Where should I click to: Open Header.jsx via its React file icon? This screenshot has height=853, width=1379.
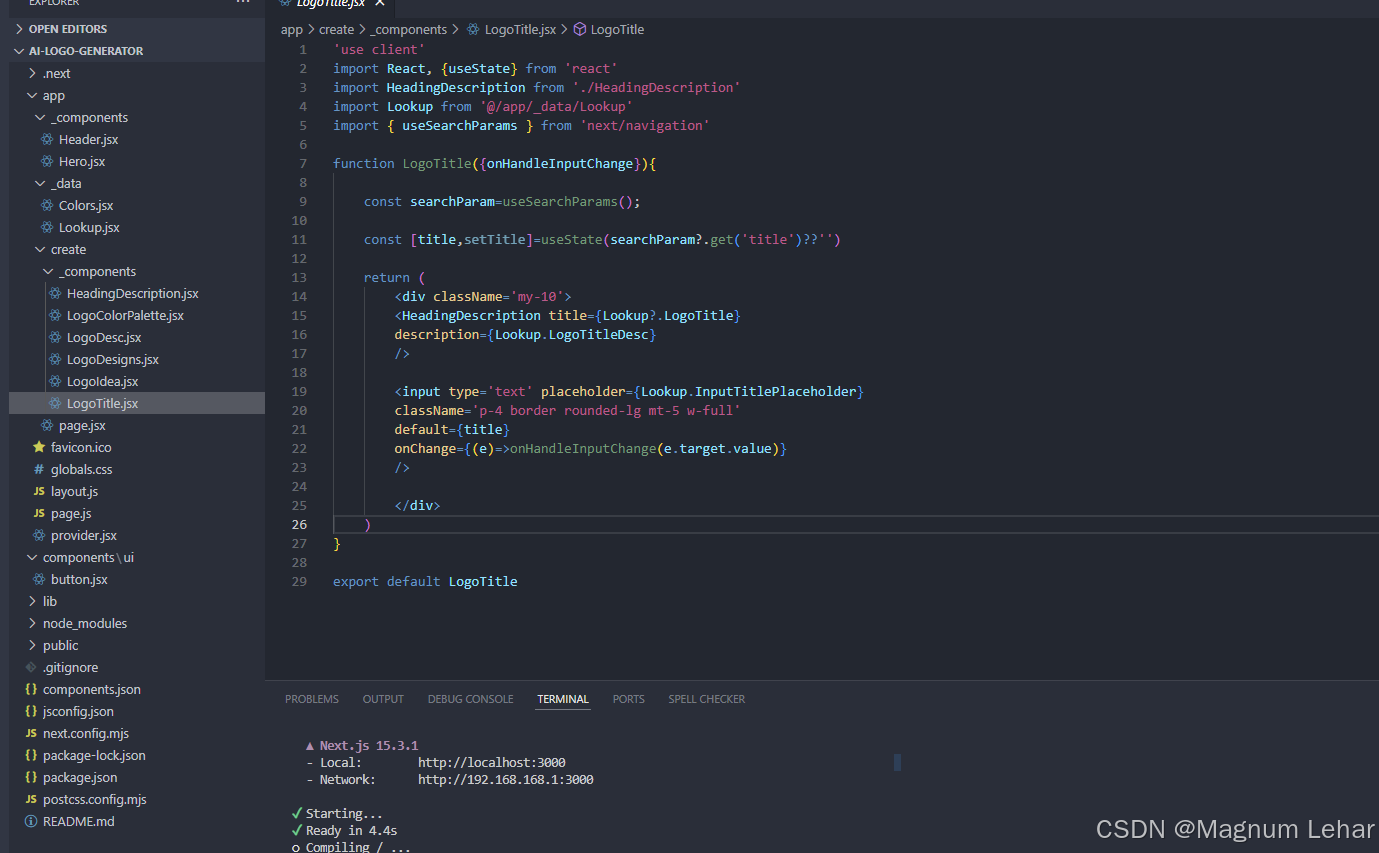point(47,139)
